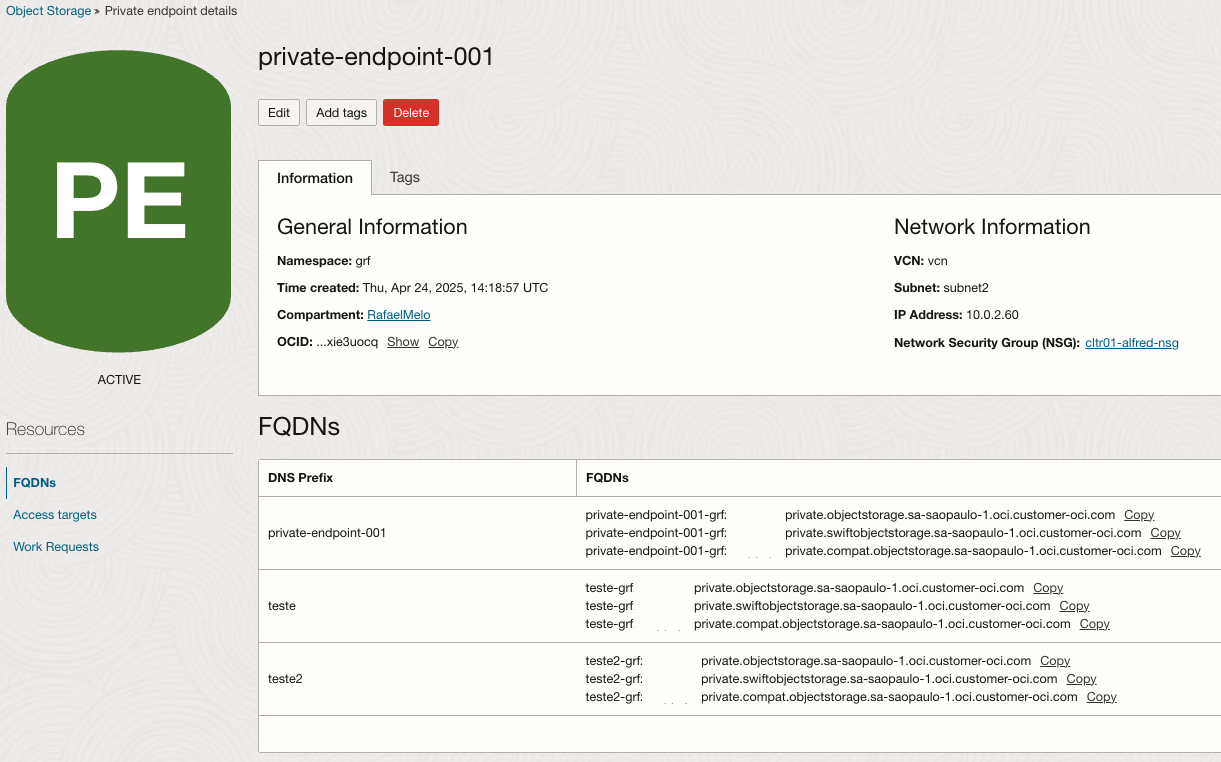Copy the private-endpoint-001 swiftobjectstorage FQDN
This screenshot has height=762, width=1221.
[x=1164, y=532]
